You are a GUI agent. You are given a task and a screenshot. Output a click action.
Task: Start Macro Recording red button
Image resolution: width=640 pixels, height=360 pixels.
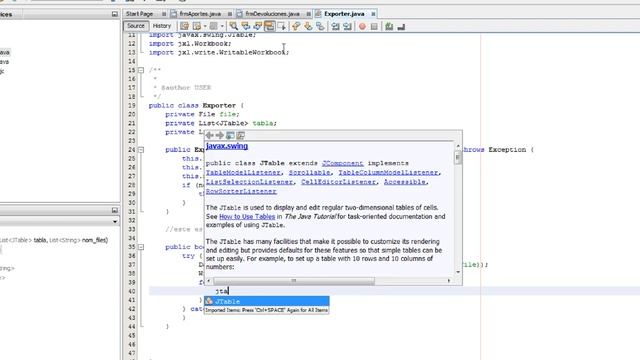point(362,27)
